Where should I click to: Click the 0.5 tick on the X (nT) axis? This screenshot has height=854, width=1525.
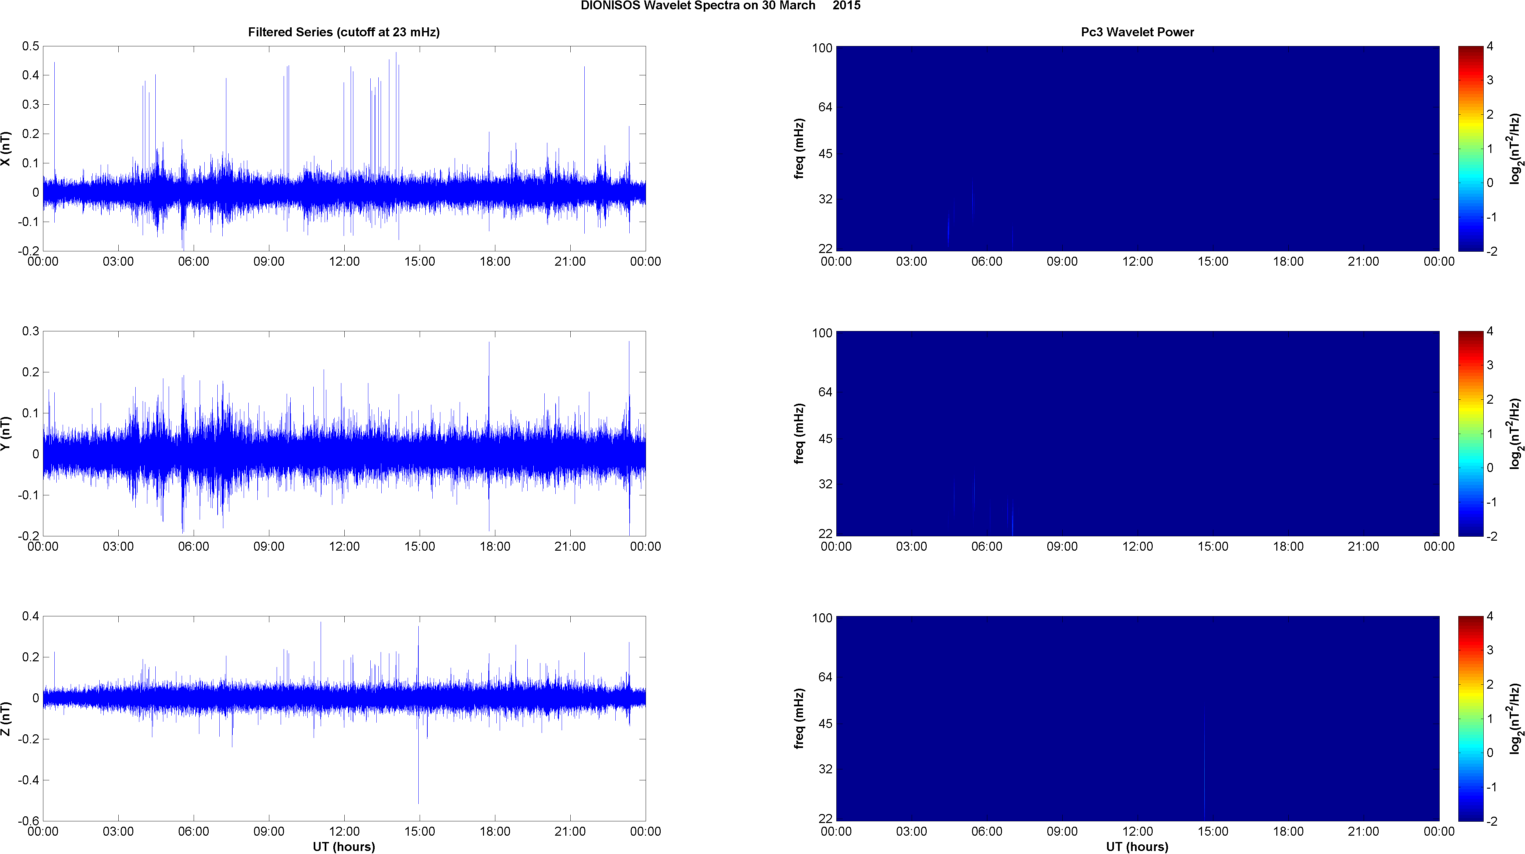[30, 47]
